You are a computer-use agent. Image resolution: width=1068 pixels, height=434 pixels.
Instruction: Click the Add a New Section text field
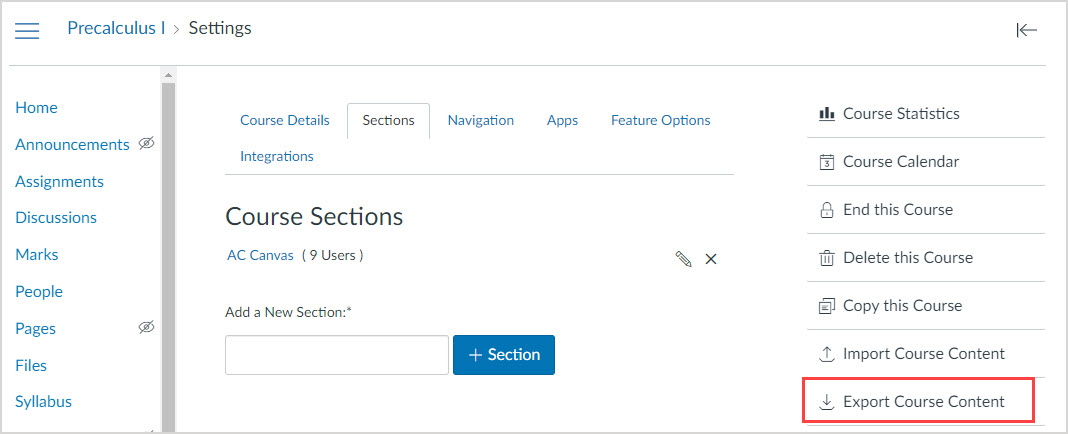[x=336, y=355]
